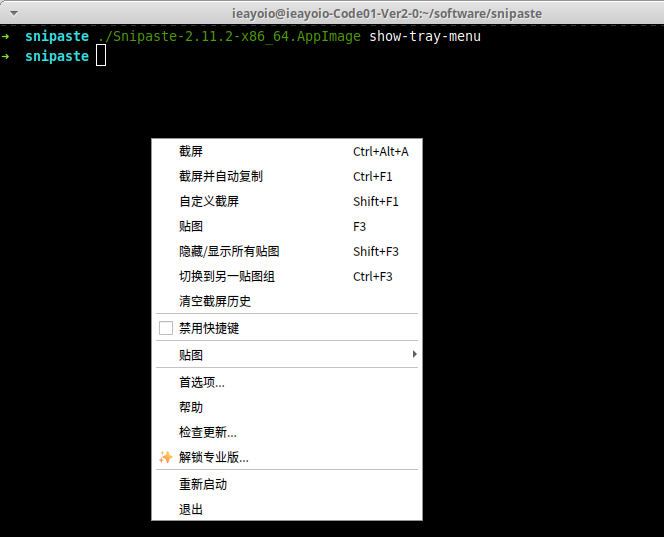Screen dimensions: 664x537
Task: Choose 截屏并自动复制 from the tray menu
Action: (287, 176)
